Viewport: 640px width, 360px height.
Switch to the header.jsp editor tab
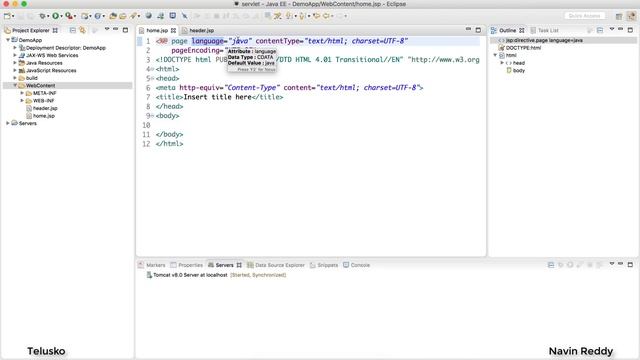201,31
